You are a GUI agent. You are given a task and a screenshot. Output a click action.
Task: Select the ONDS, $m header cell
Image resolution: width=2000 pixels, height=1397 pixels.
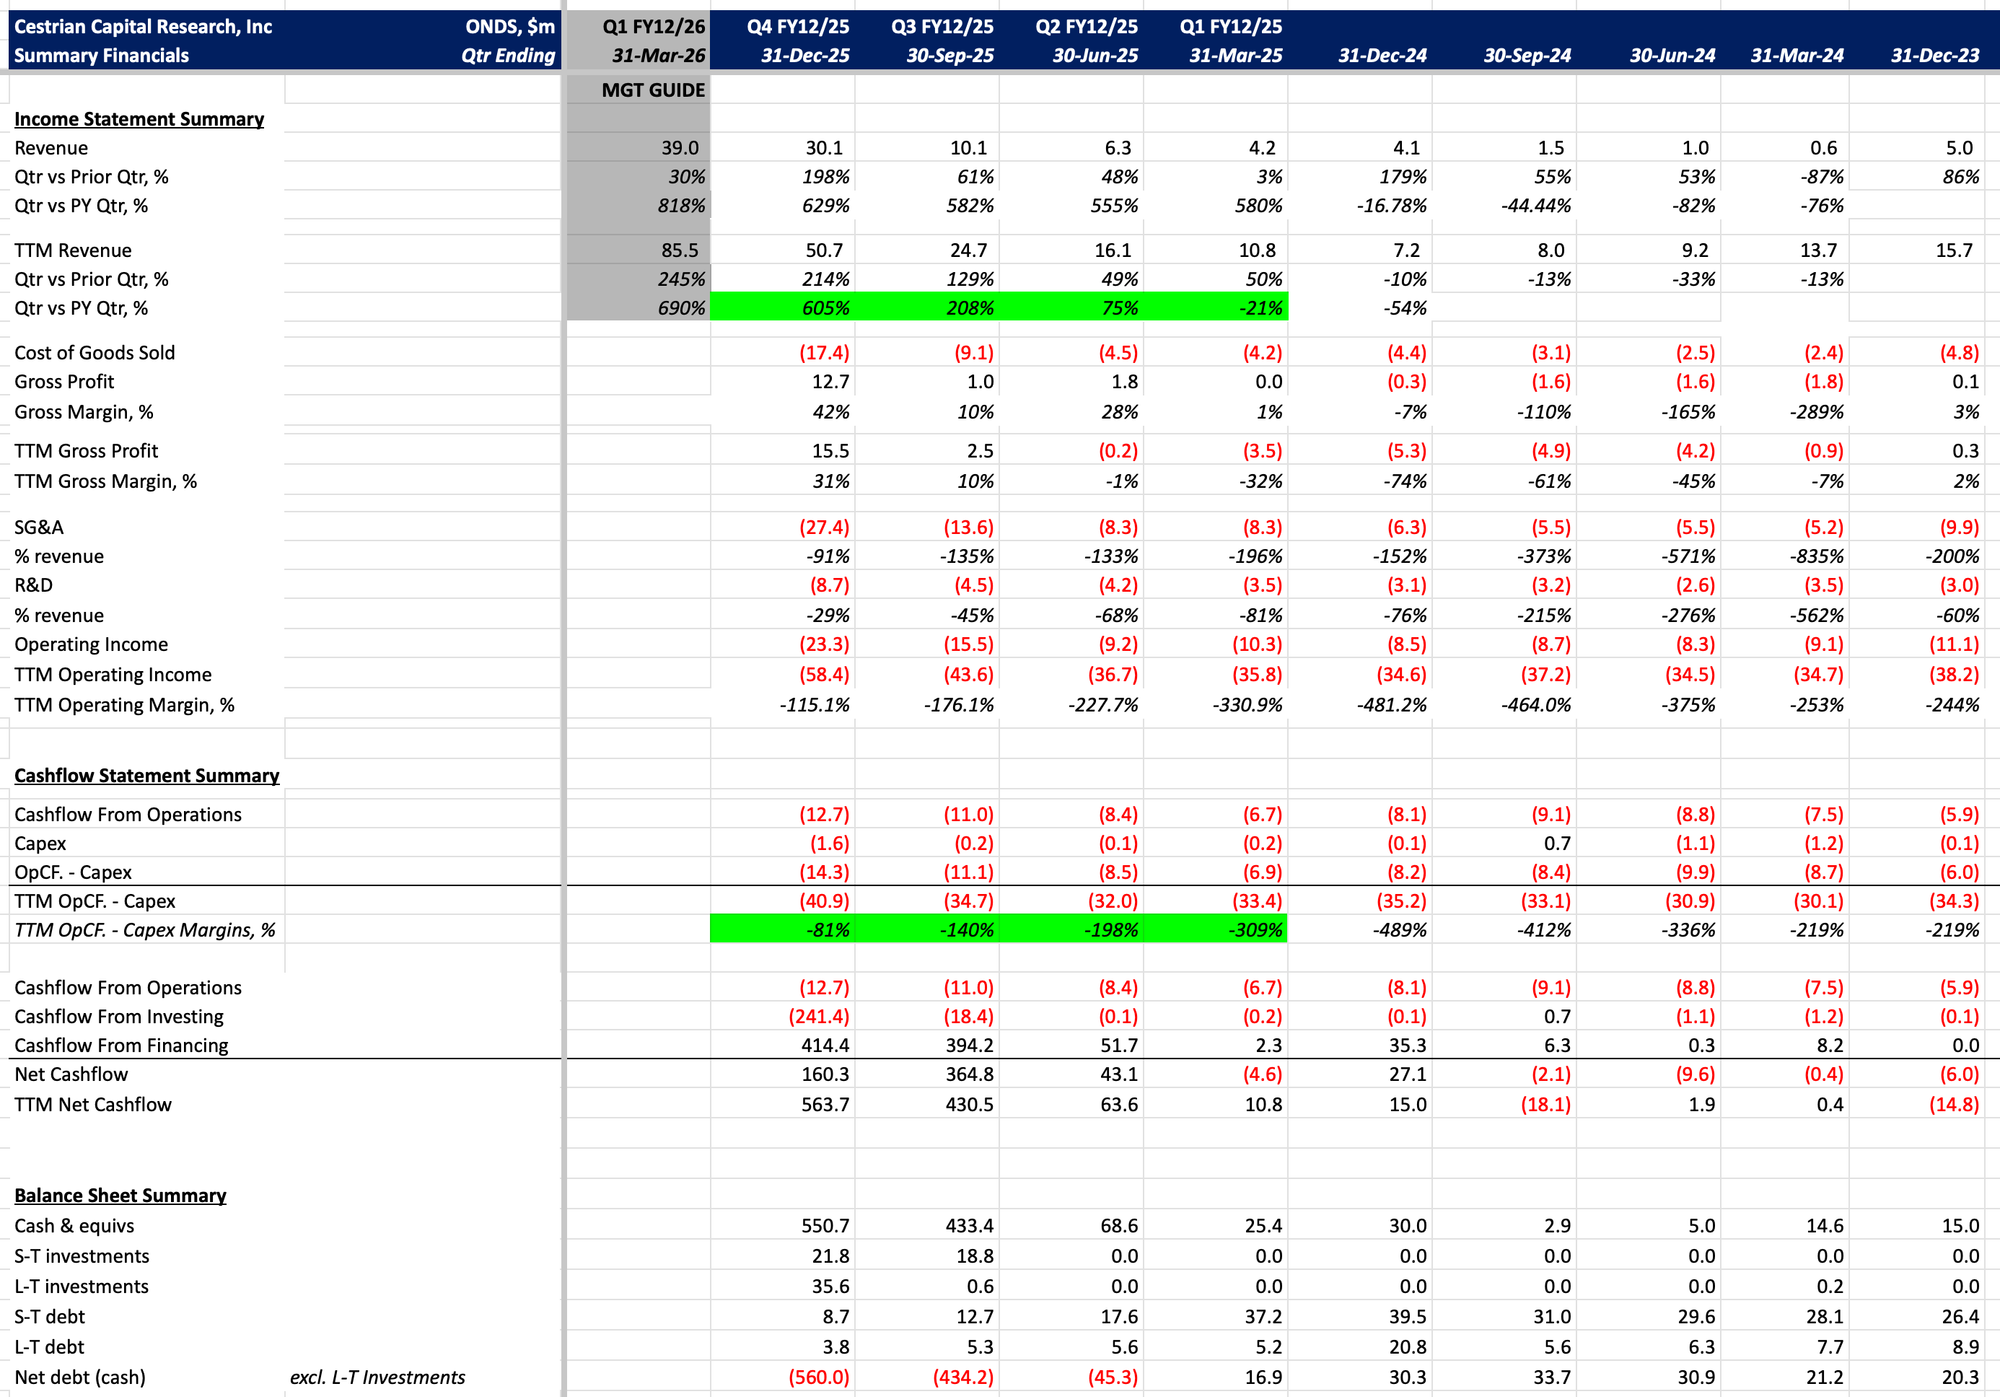click(x=509, y=27)
